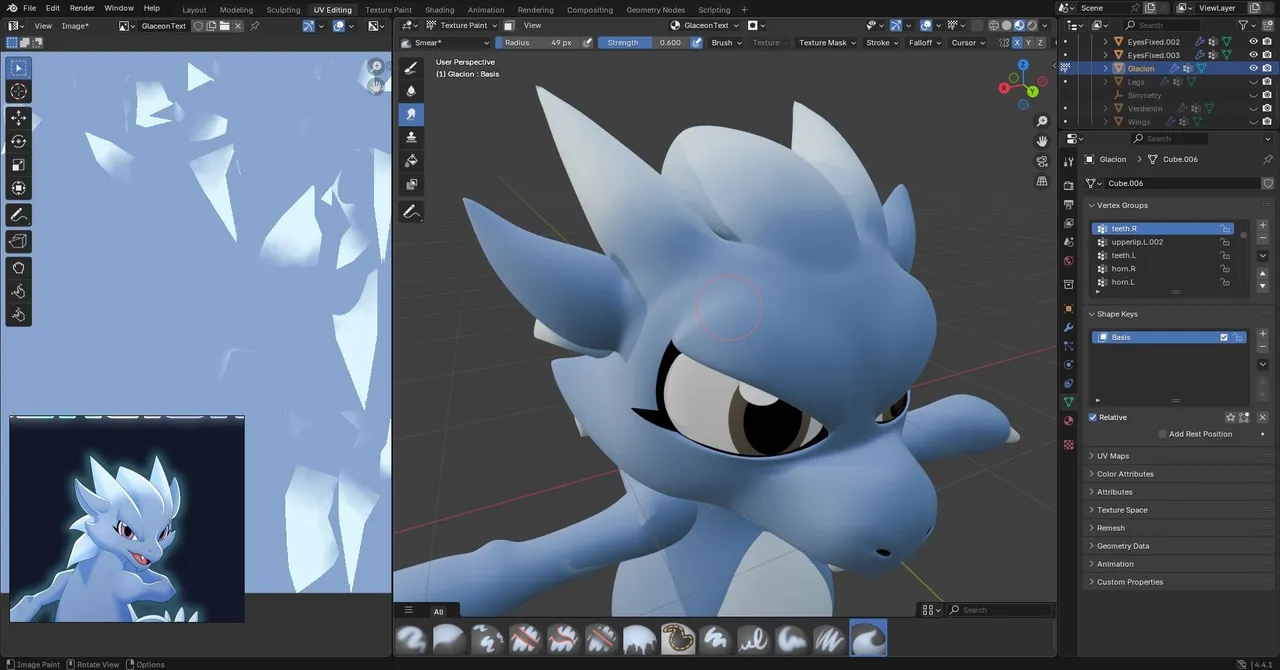Open an image file via the folder icon

tap(225, 26)
